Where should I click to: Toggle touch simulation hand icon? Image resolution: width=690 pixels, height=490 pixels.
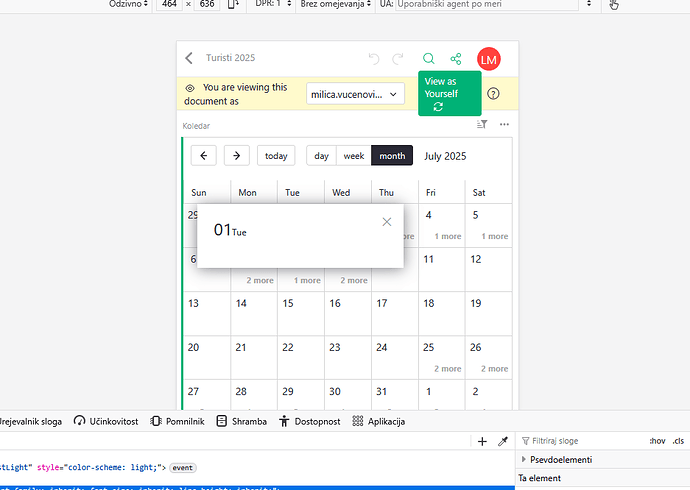[614, 5]
